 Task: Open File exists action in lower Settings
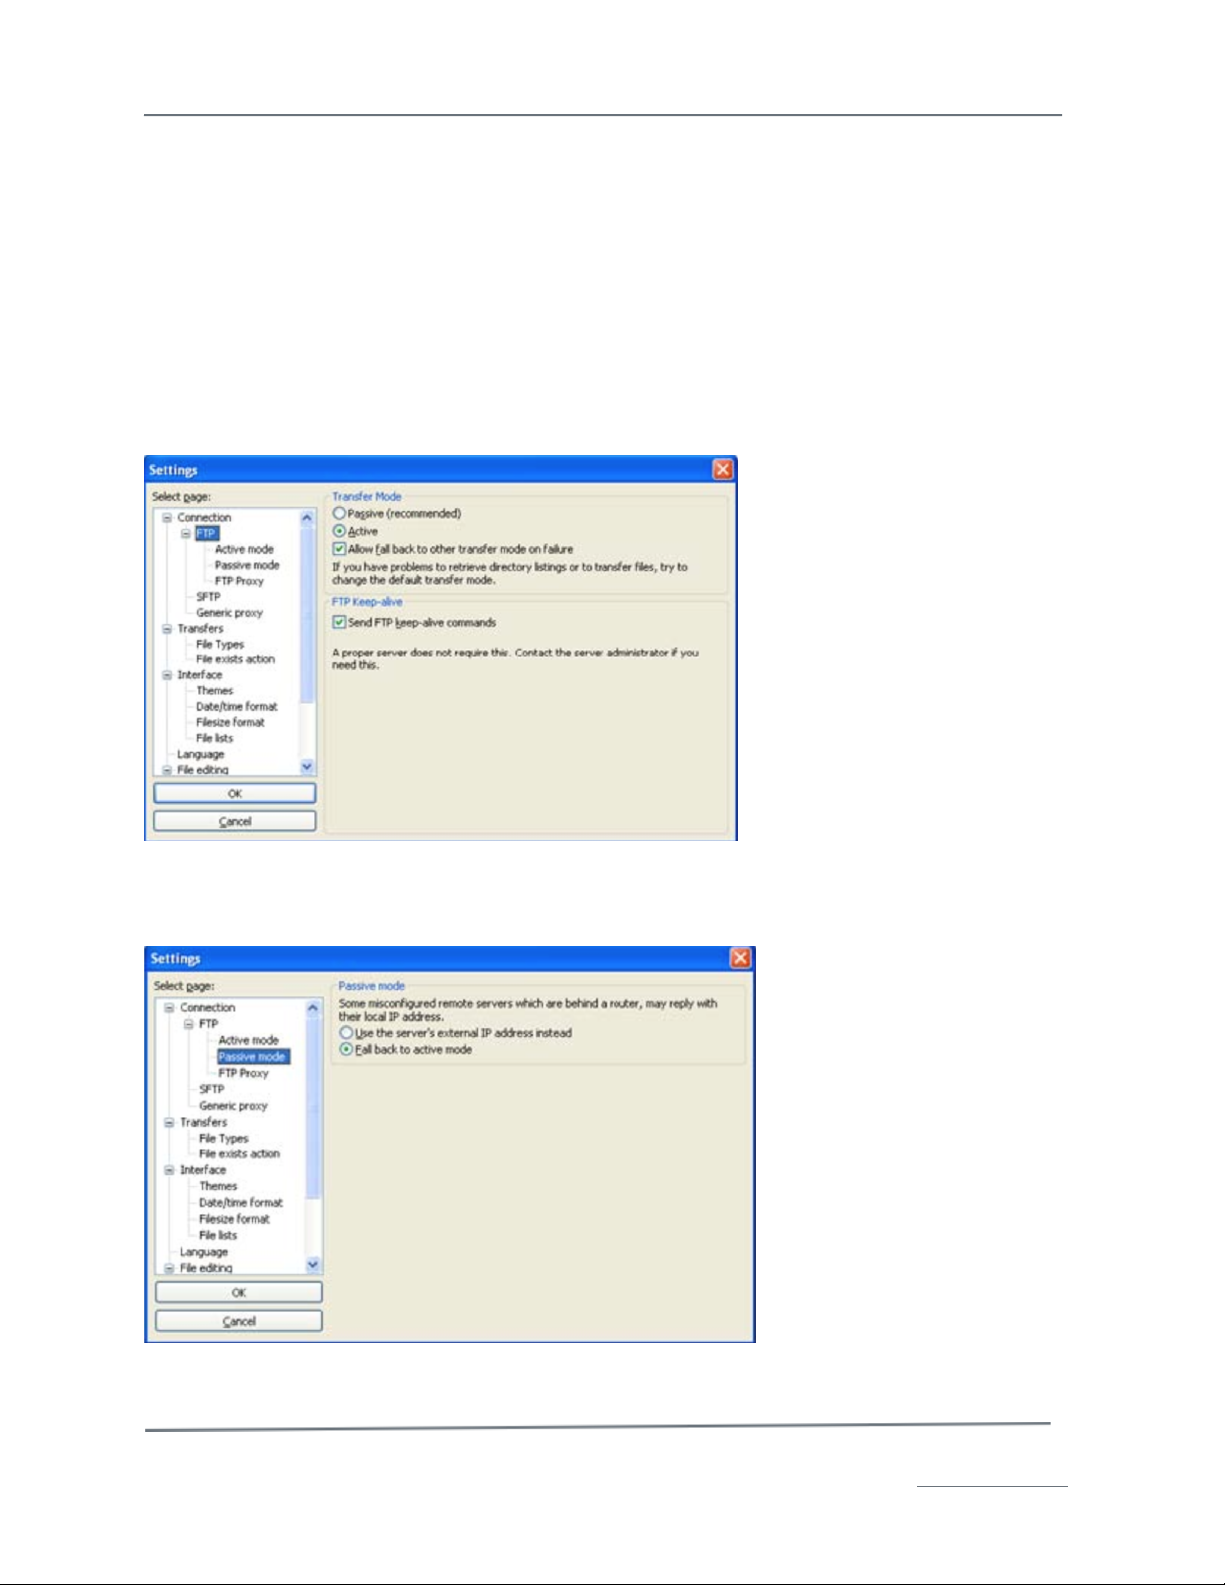tap(239, 1153)
